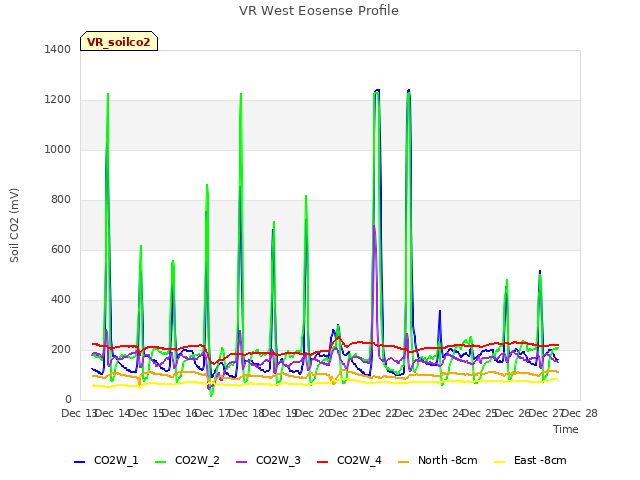Toggle North -8cm legend entry

tap(438, 460)
